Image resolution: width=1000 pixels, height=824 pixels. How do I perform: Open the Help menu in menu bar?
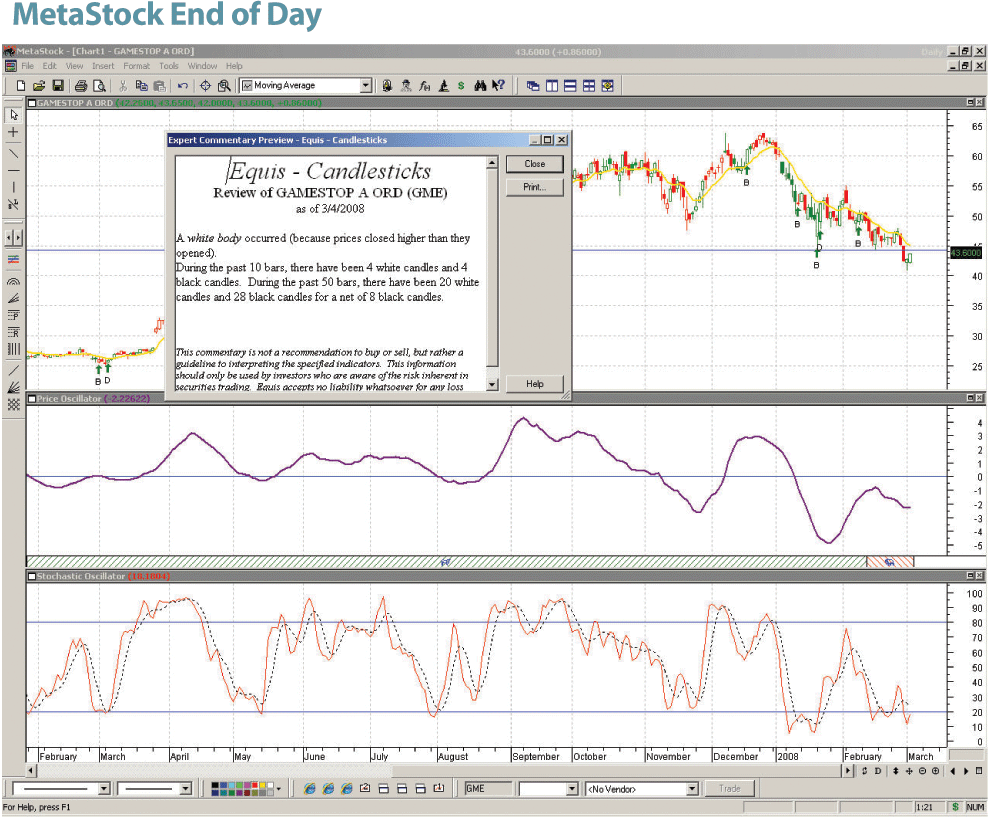click(x=234, y=66)
